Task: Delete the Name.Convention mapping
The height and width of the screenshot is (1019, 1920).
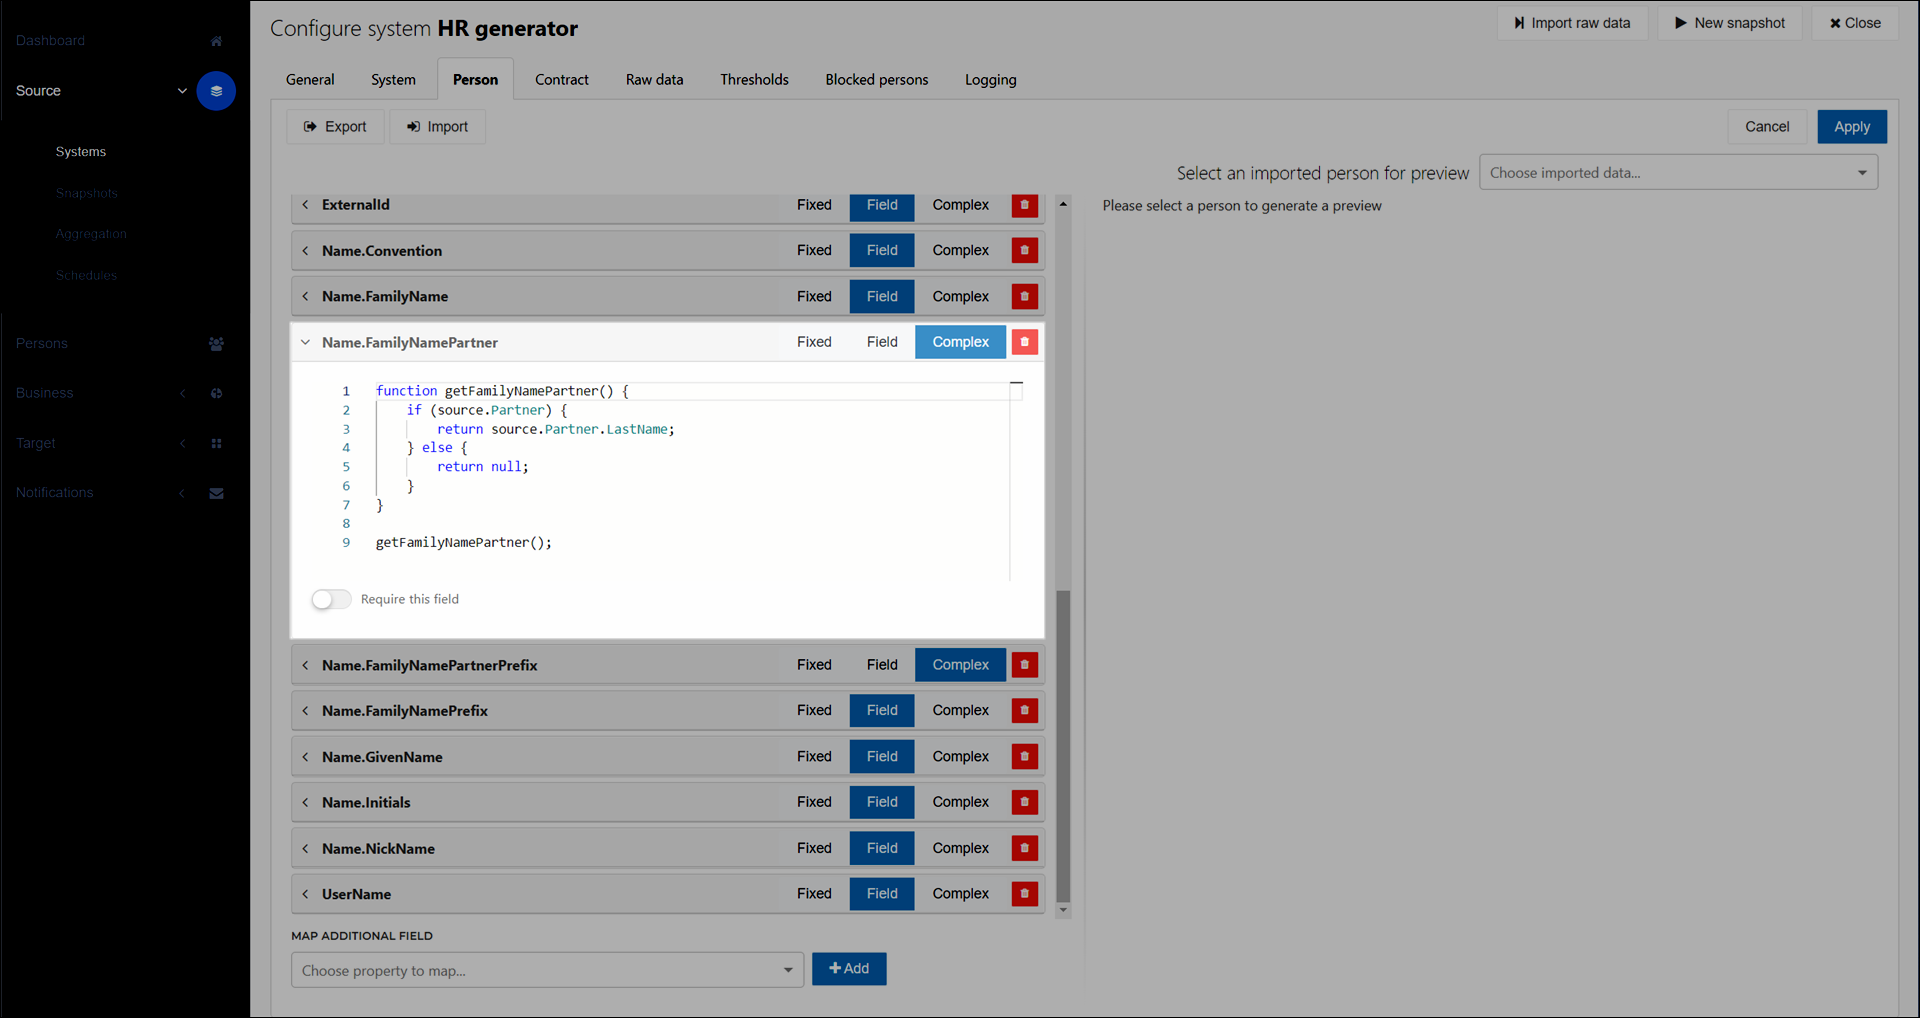Action: pyautogui.click(x=1025, y=251)
